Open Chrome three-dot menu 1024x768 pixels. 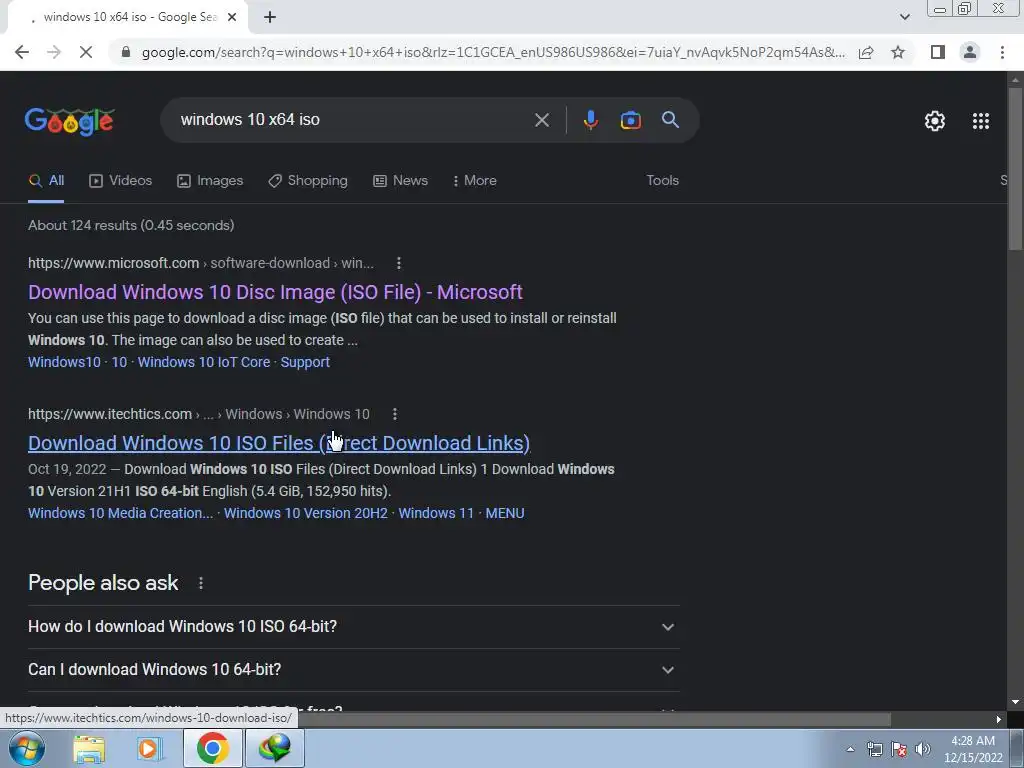[1002, 52]
